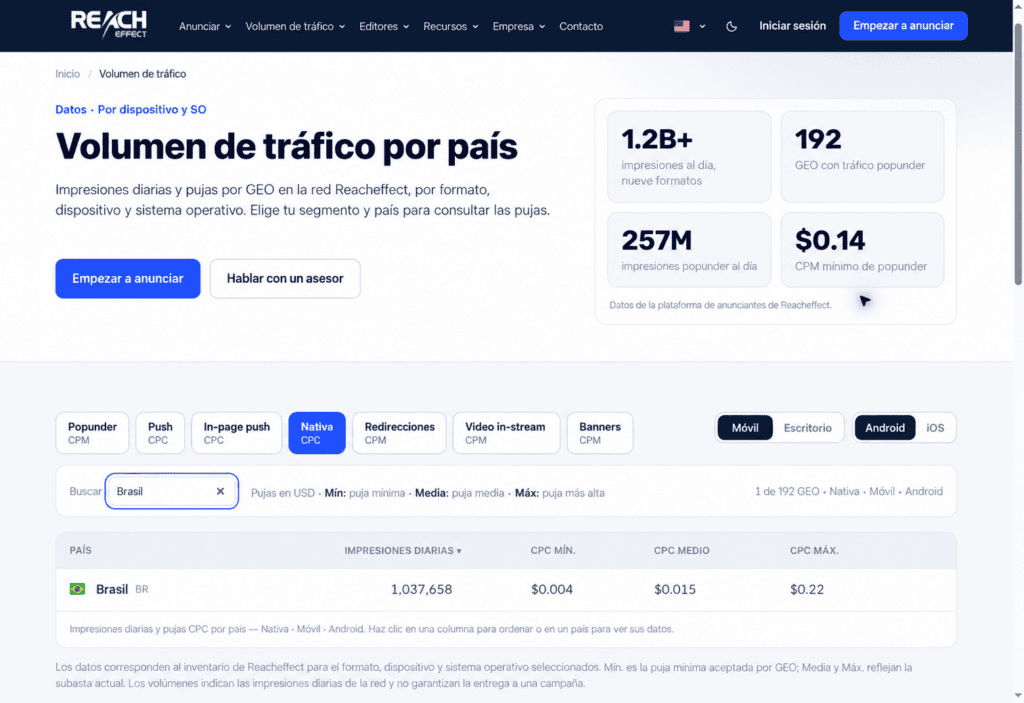This screenshot has height=703, width=1024.
Task: Click Hablar con un asesor button
Action: (x=285, y=278)
